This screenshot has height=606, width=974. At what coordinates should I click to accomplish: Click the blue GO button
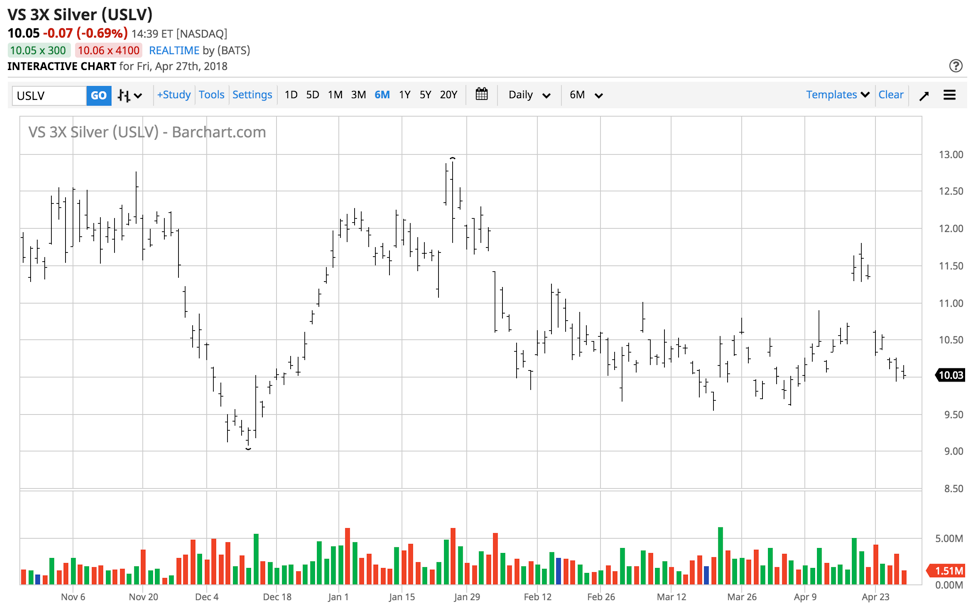(99, 96)
